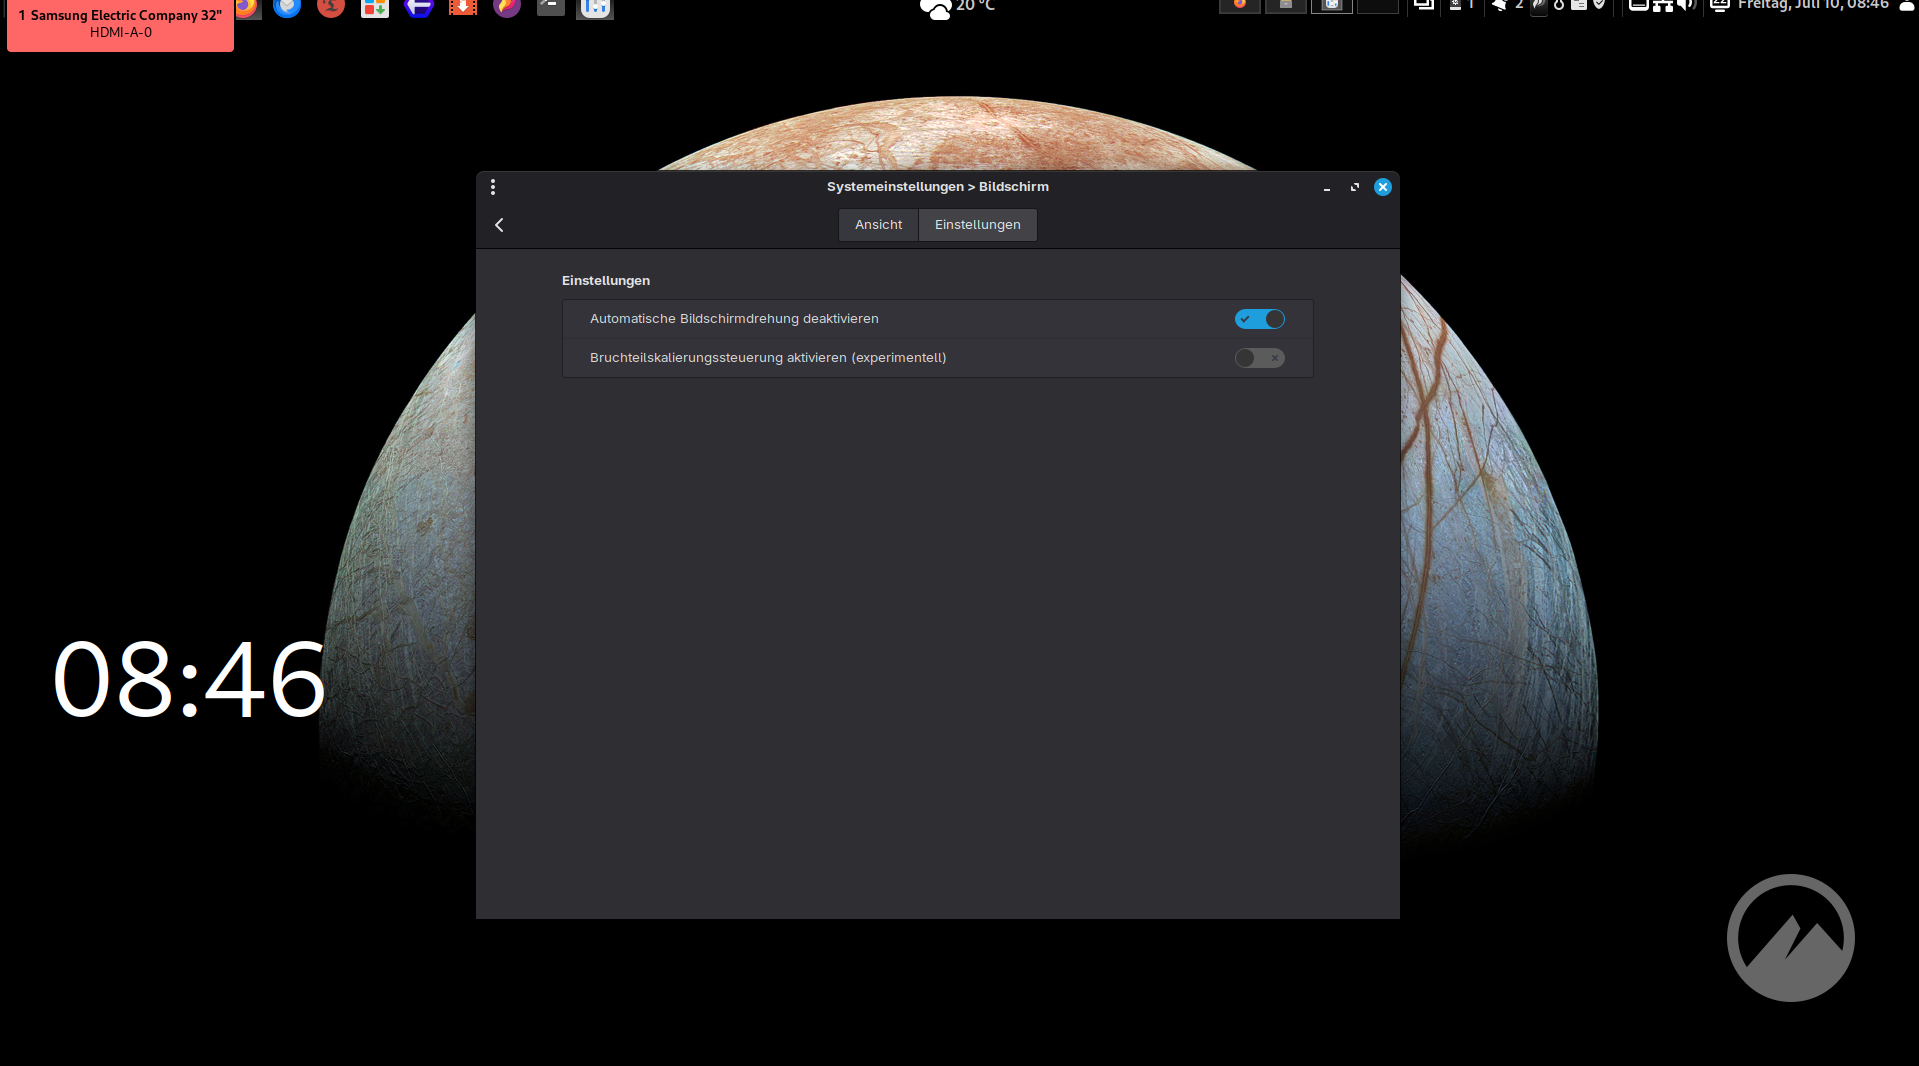Close the Bildschirm settings window
Image resolution: width=1919 pixels, height=1066 pixels.
1383,187
